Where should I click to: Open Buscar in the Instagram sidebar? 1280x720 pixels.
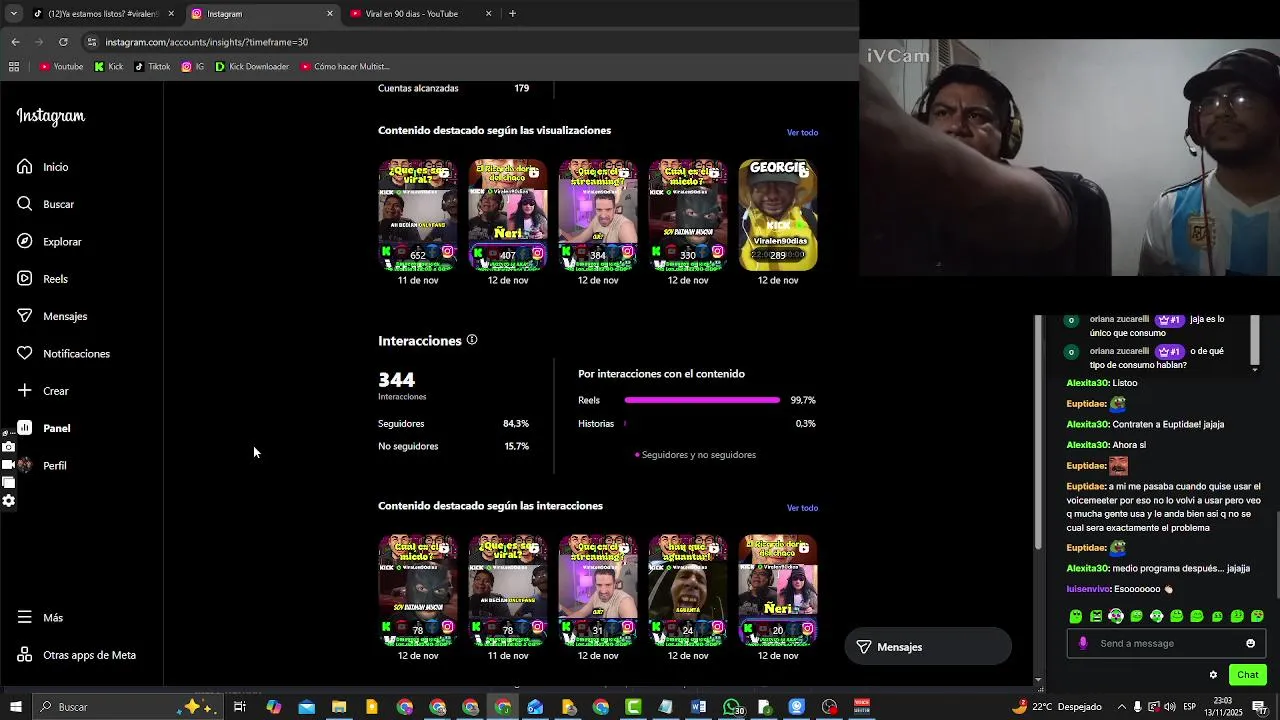45,204
